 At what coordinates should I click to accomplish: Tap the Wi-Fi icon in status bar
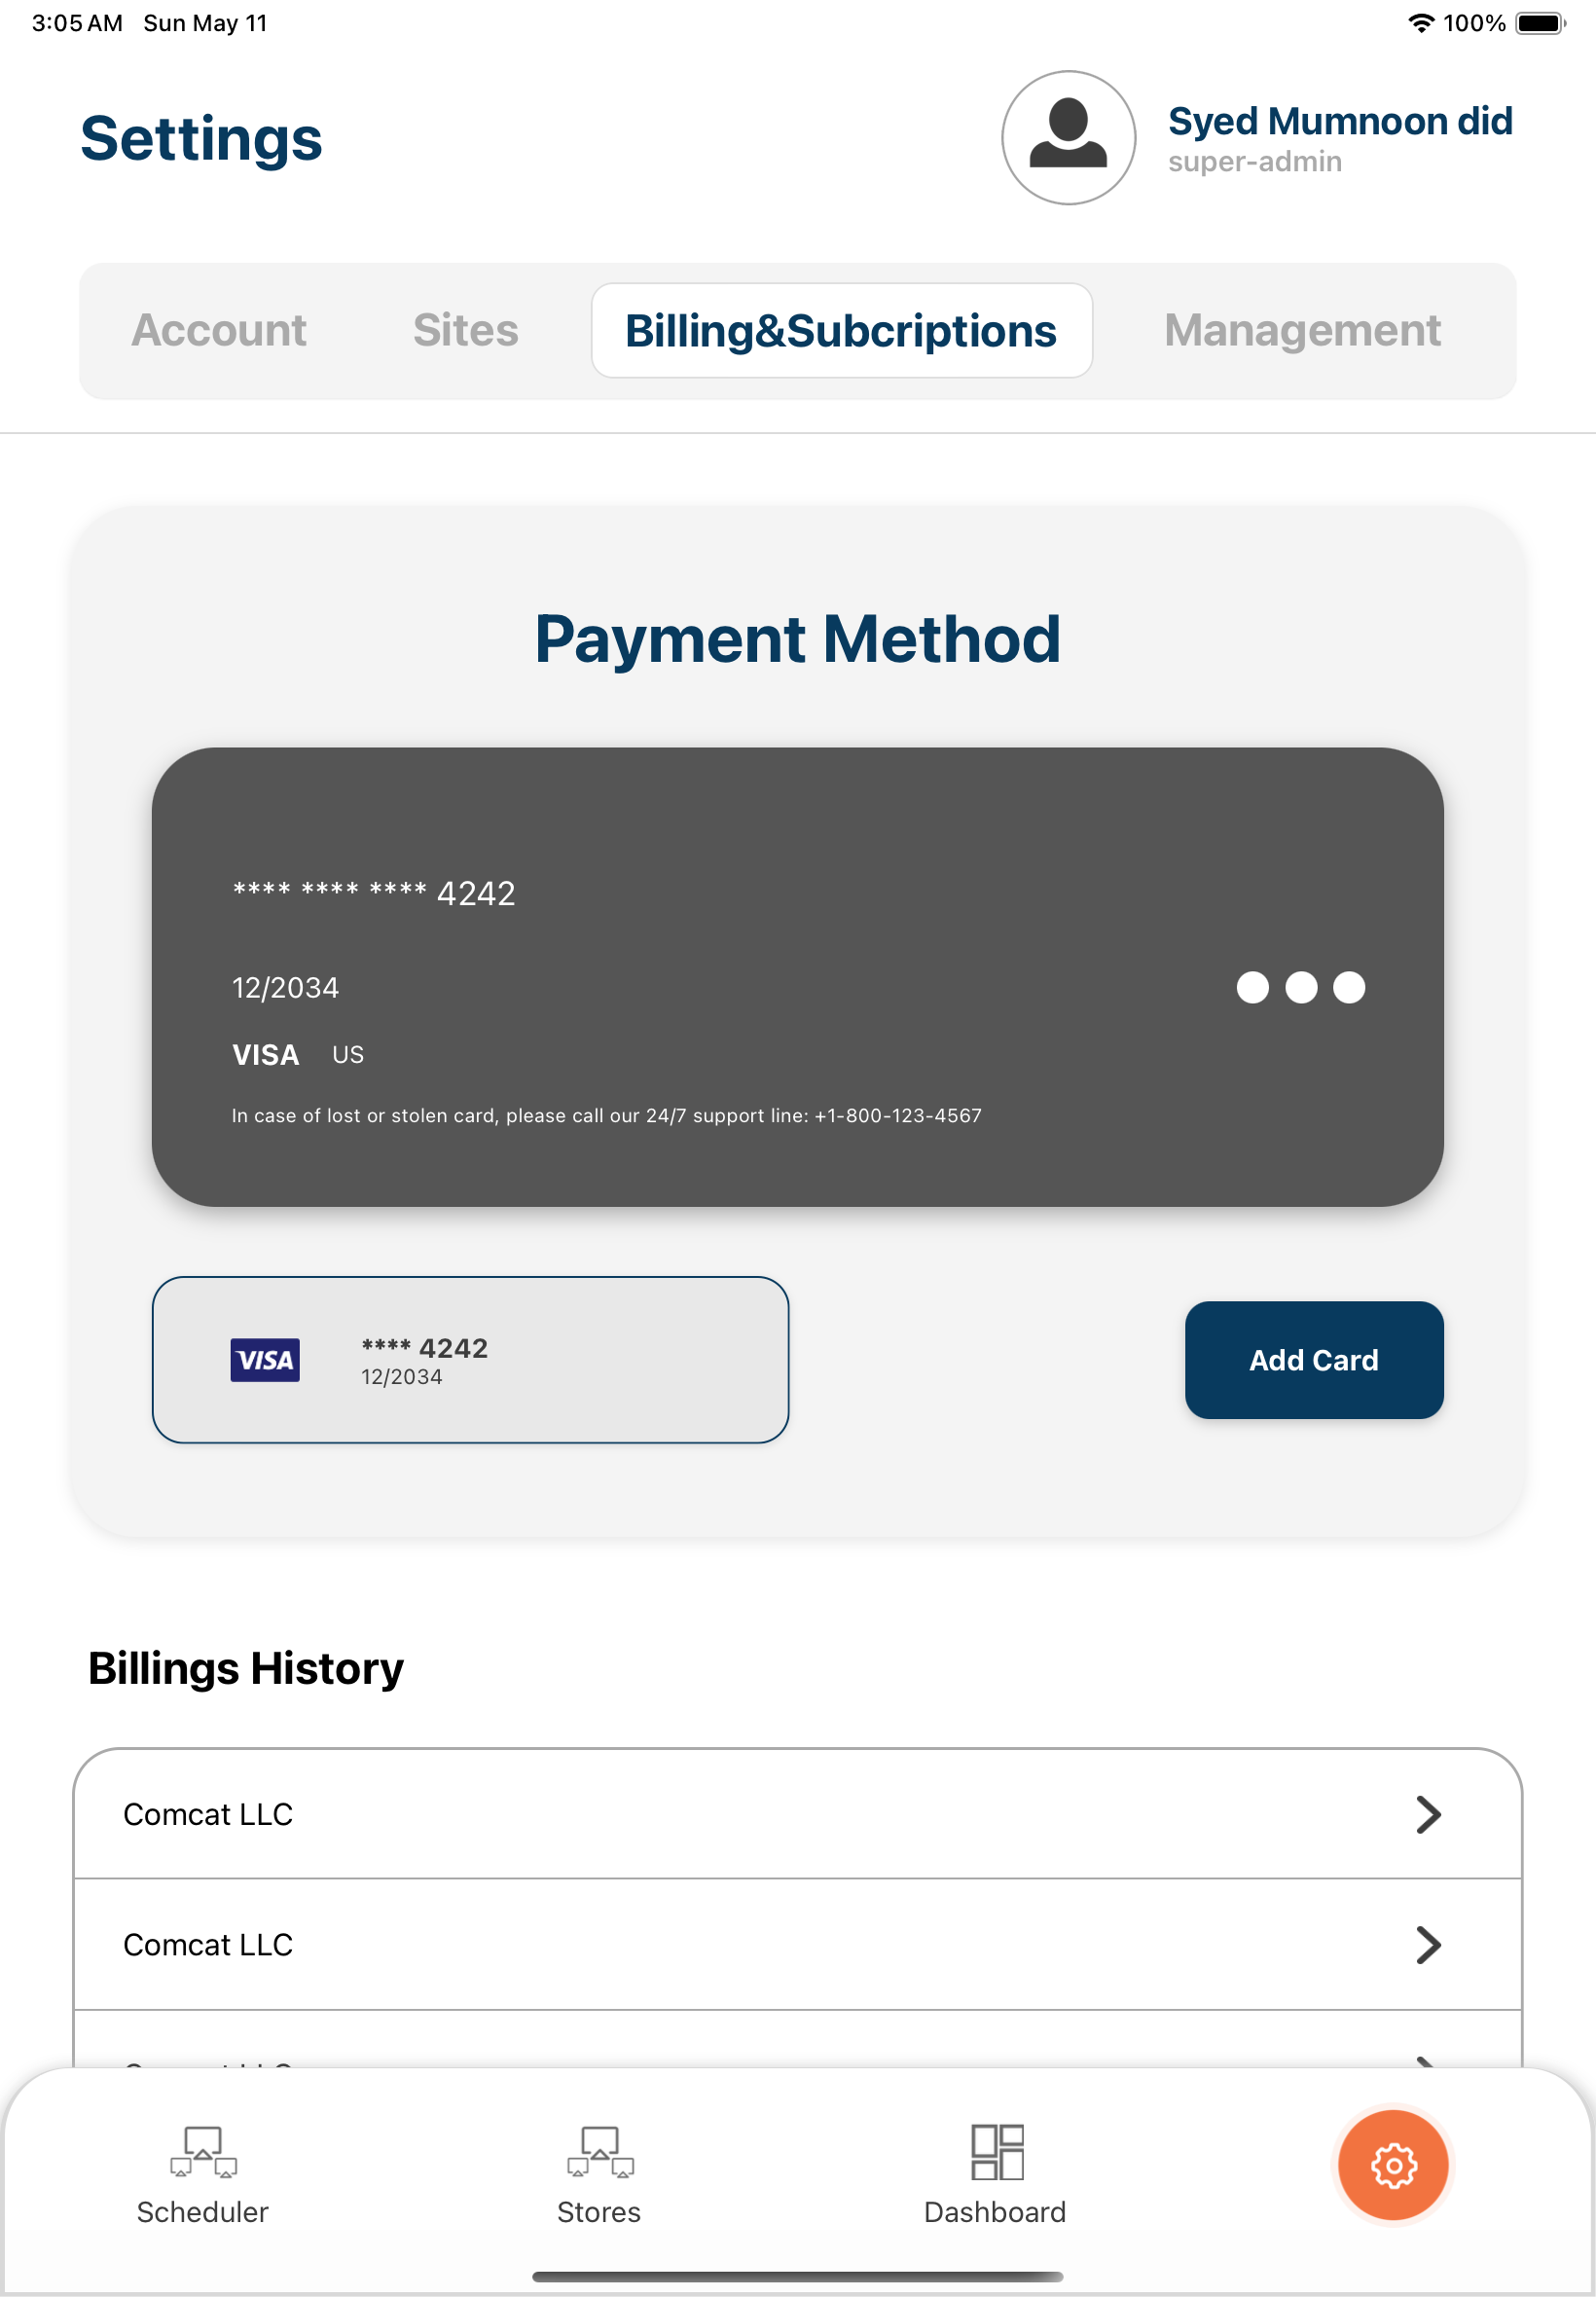coord(1420,23)
